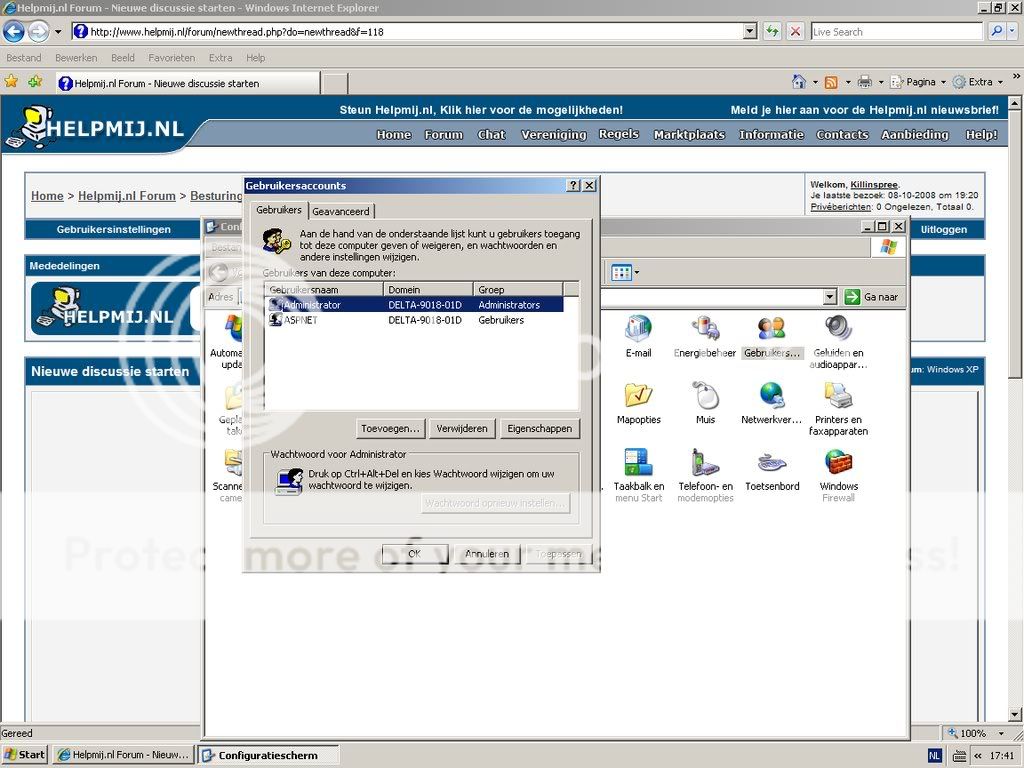Switch to Helpmij.nl Forum taskbar button
The height and width of the screenshot is (768, 1024).
tap(124, 755)
